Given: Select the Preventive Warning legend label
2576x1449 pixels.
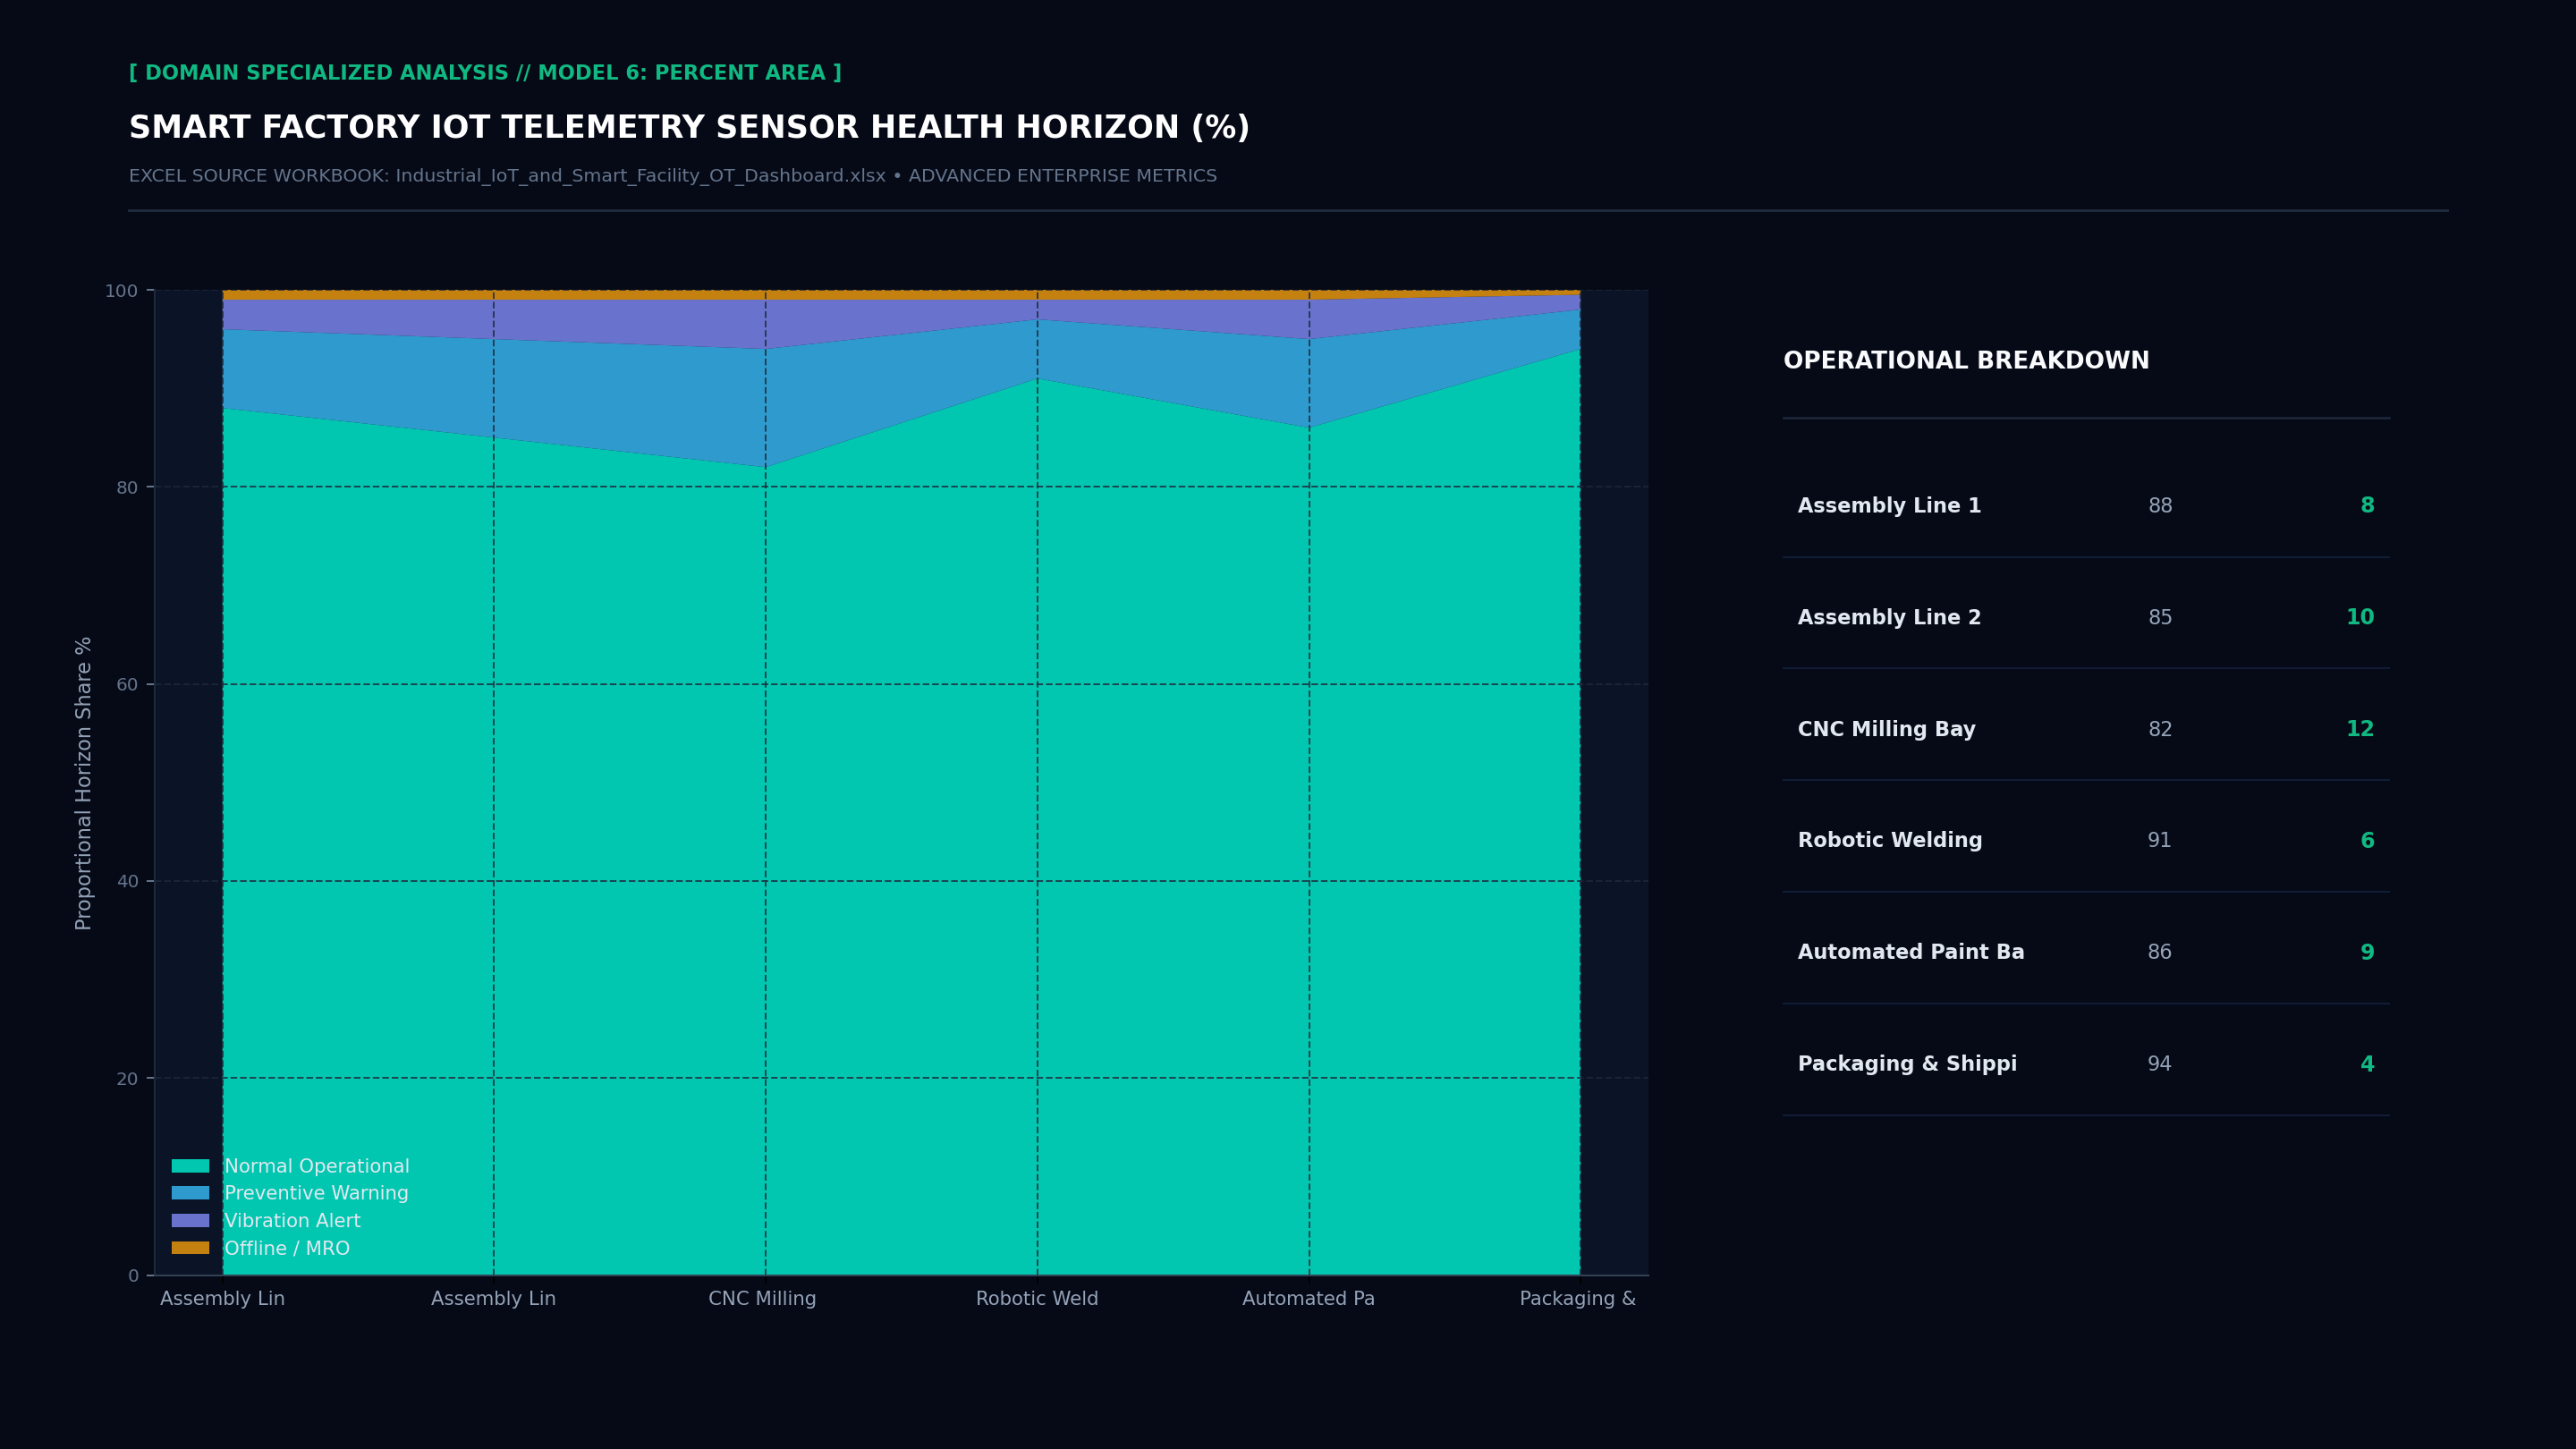Looking at the screenshot, I should [316, 1193].
